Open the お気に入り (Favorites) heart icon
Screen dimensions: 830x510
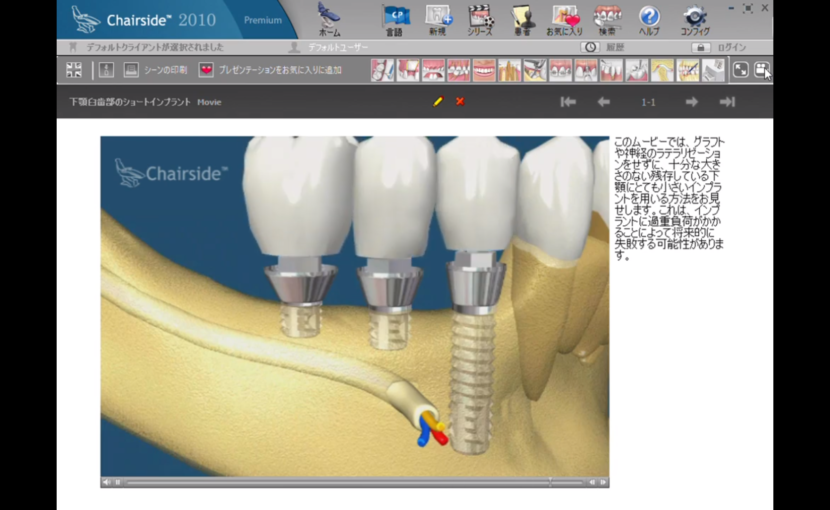pyautogui.click(x=564, y=20)
